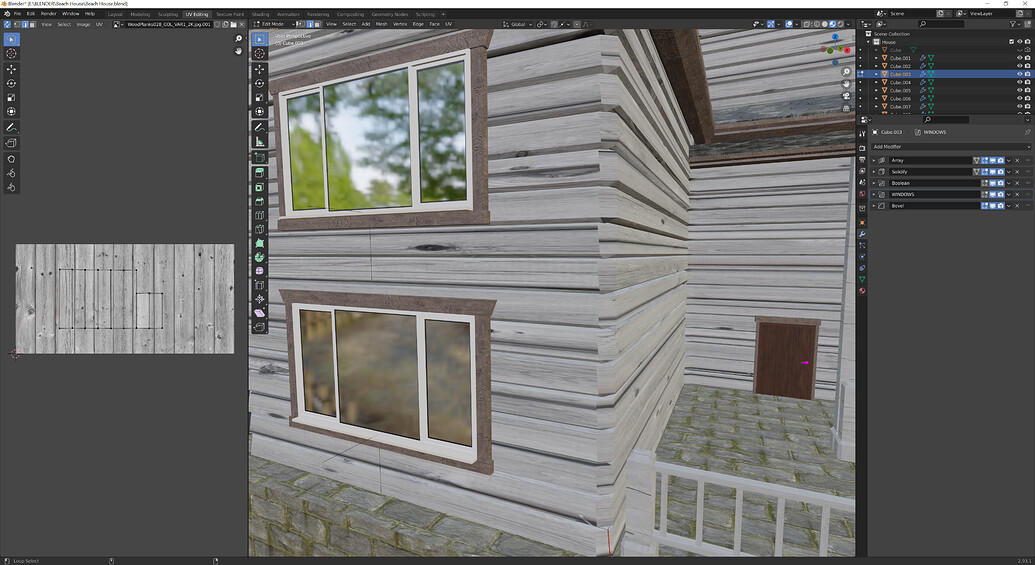Switch to the Geometry Nodes workspace tab
Image resolution: width=1035 pixels, height=565 pixels.
(x=389, y=14)
